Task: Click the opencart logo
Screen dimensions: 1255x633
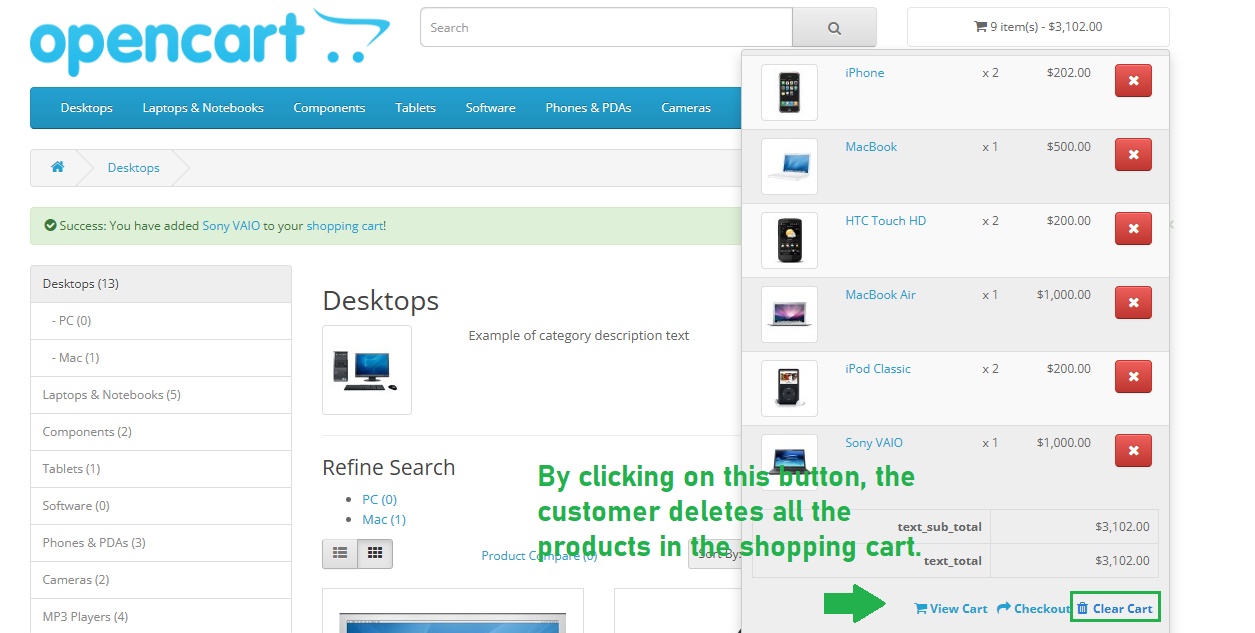Action: click(x=209, y=42)
